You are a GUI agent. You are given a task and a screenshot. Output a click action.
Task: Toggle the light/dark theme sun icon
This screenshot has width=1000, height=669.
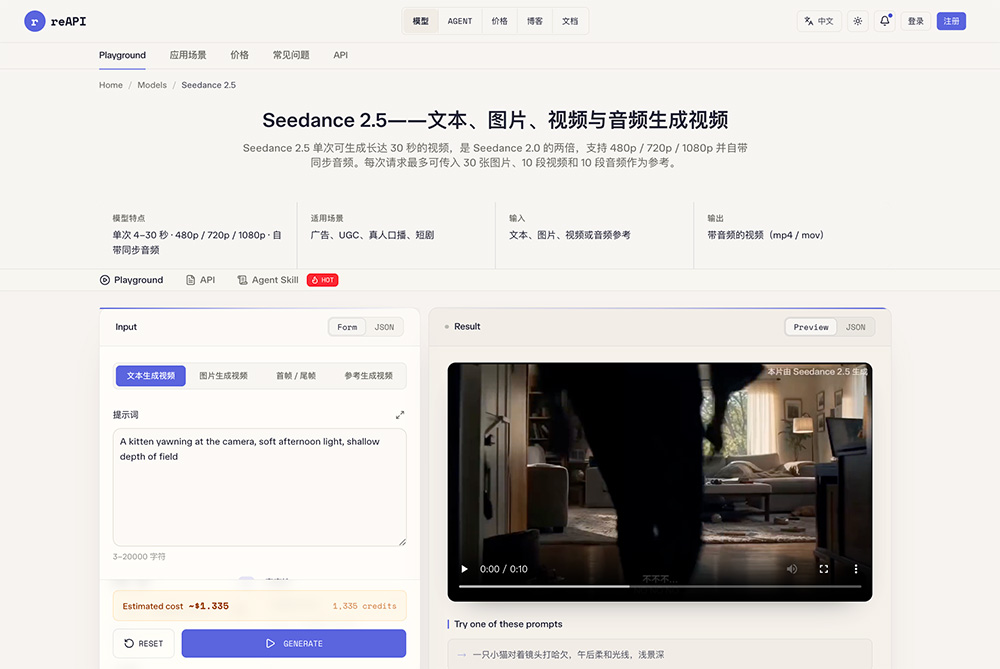(858, 21)
